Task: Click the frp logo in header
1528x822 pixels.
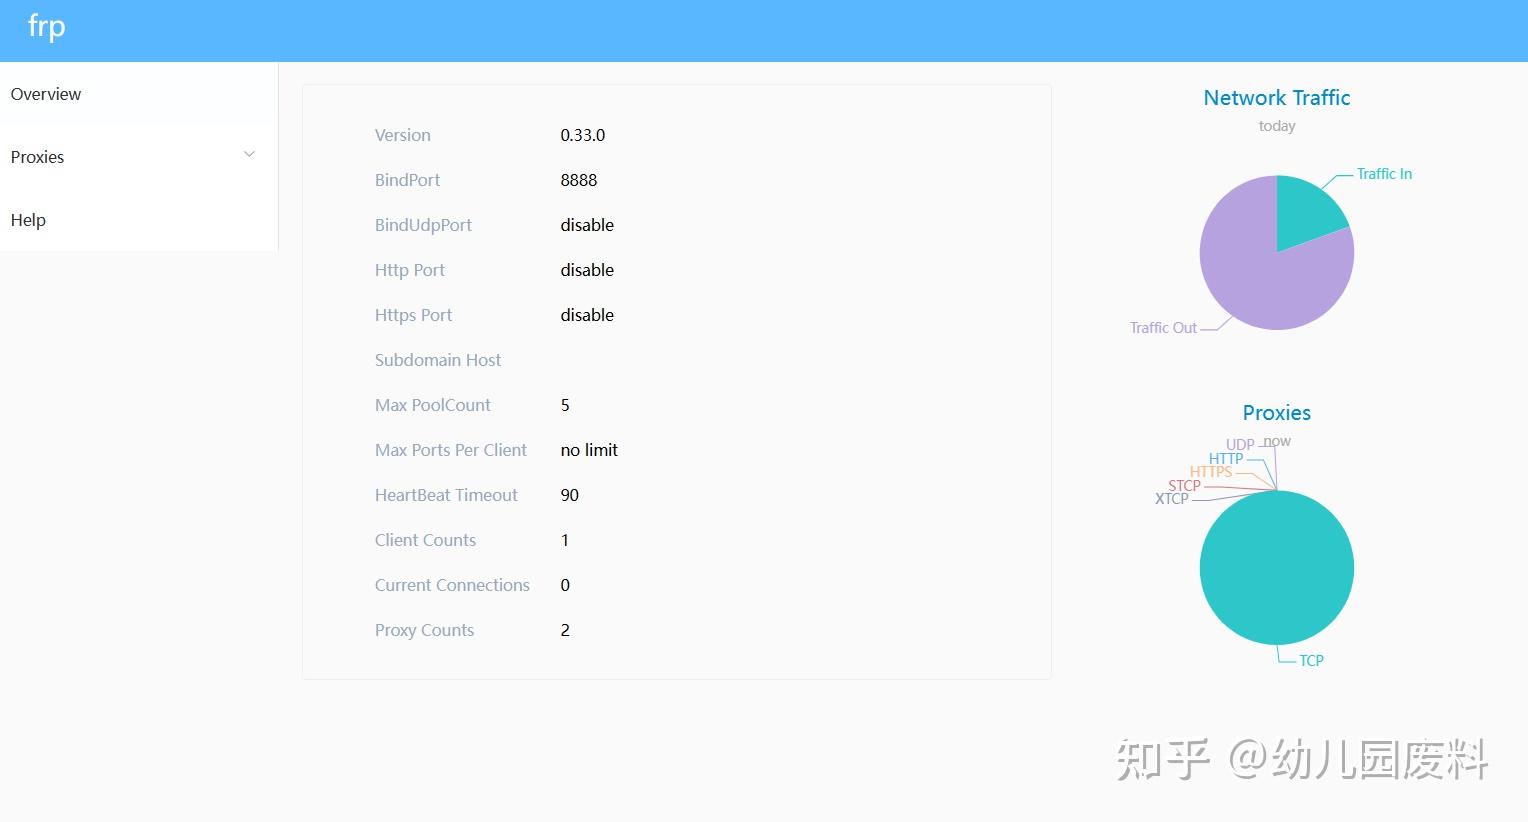Action: click(x=47, y=27)
